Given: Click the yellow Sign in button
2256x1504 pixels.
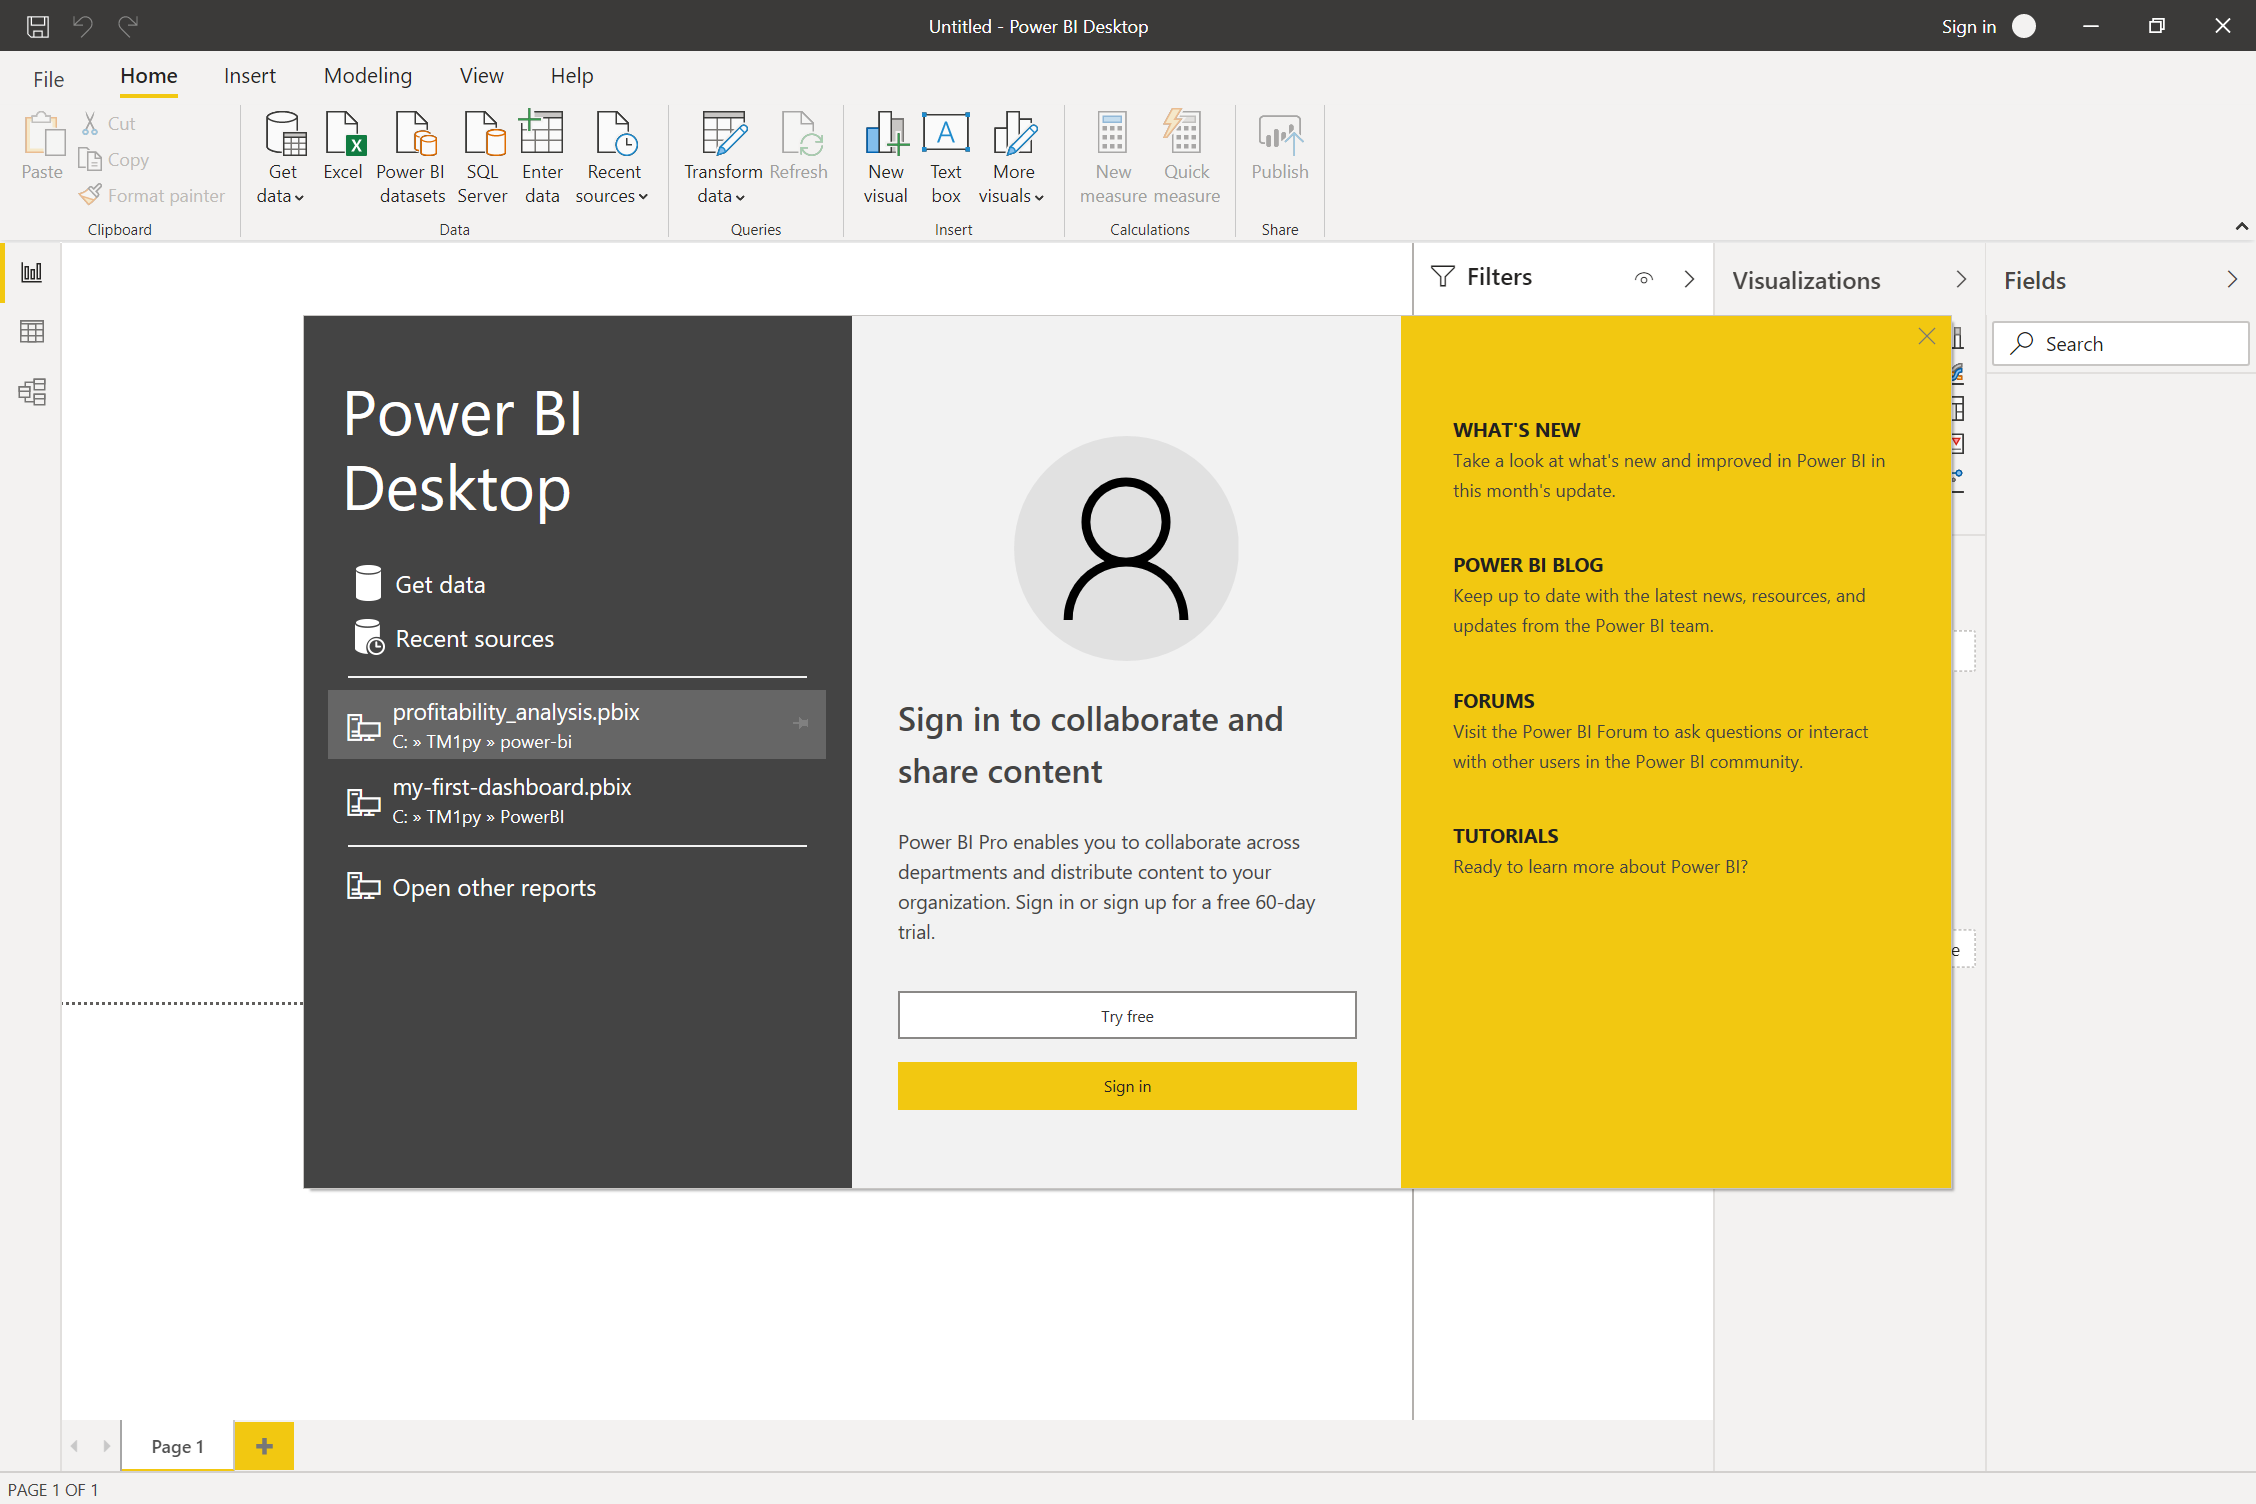Looking at the screenshot, I should tap(1126, 1086).
